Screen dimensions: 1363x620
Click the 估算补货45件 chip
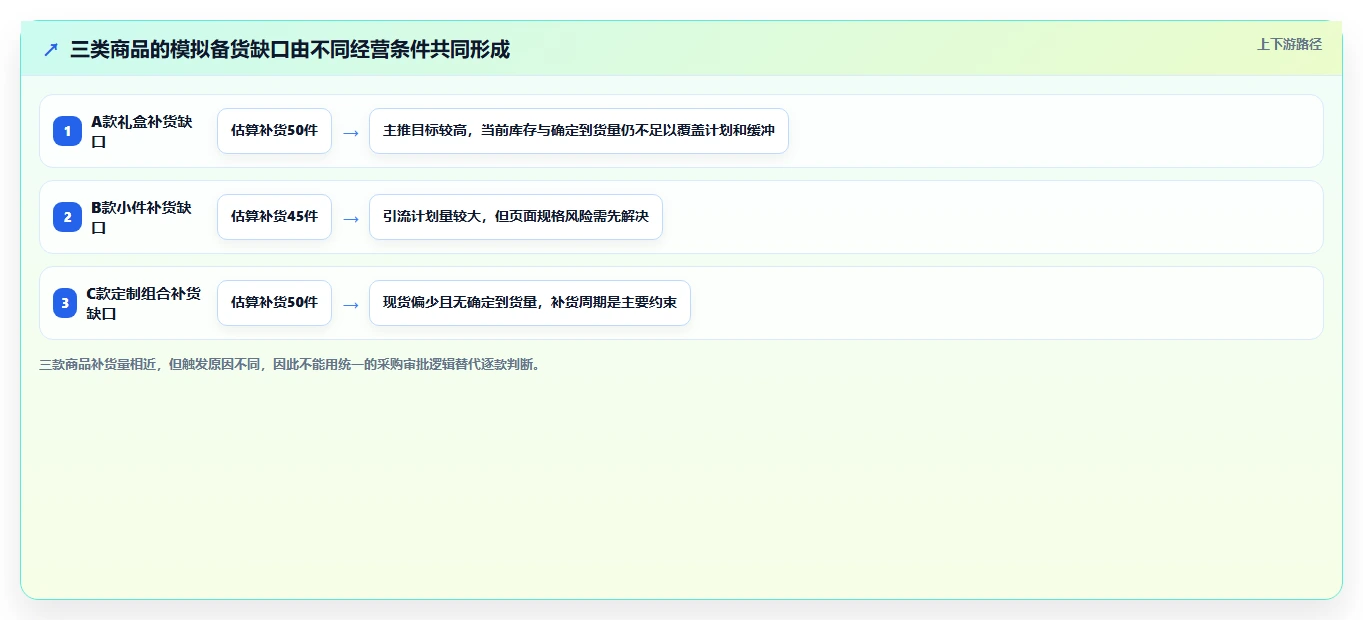[x=274, y=217]
